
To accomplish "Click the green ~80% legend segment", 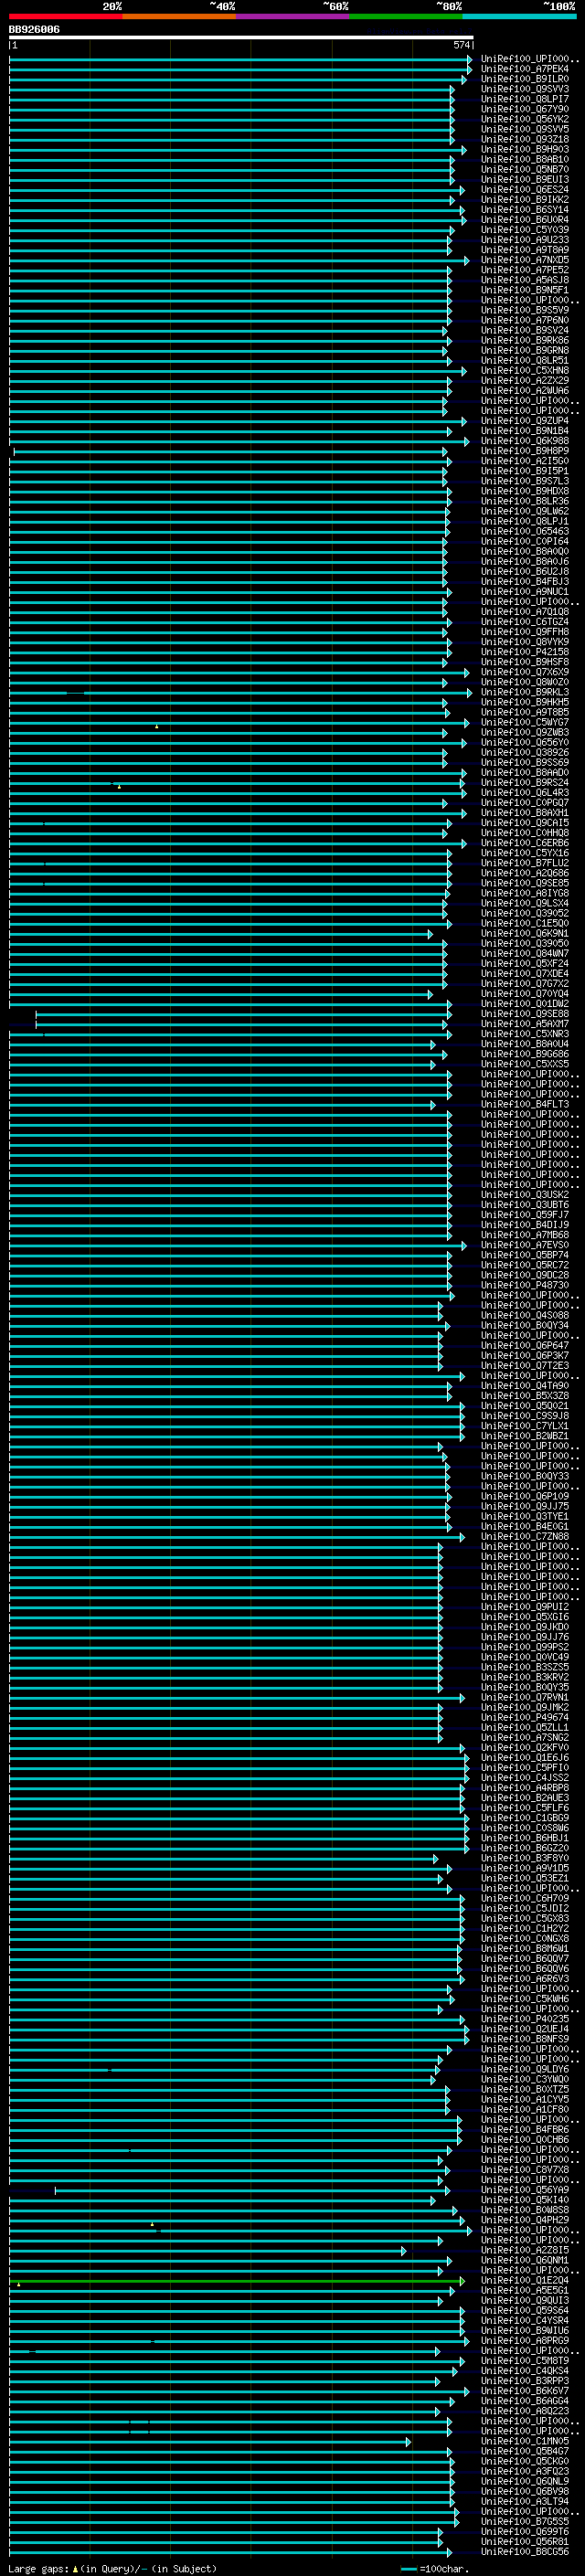I will coord(406,16).
